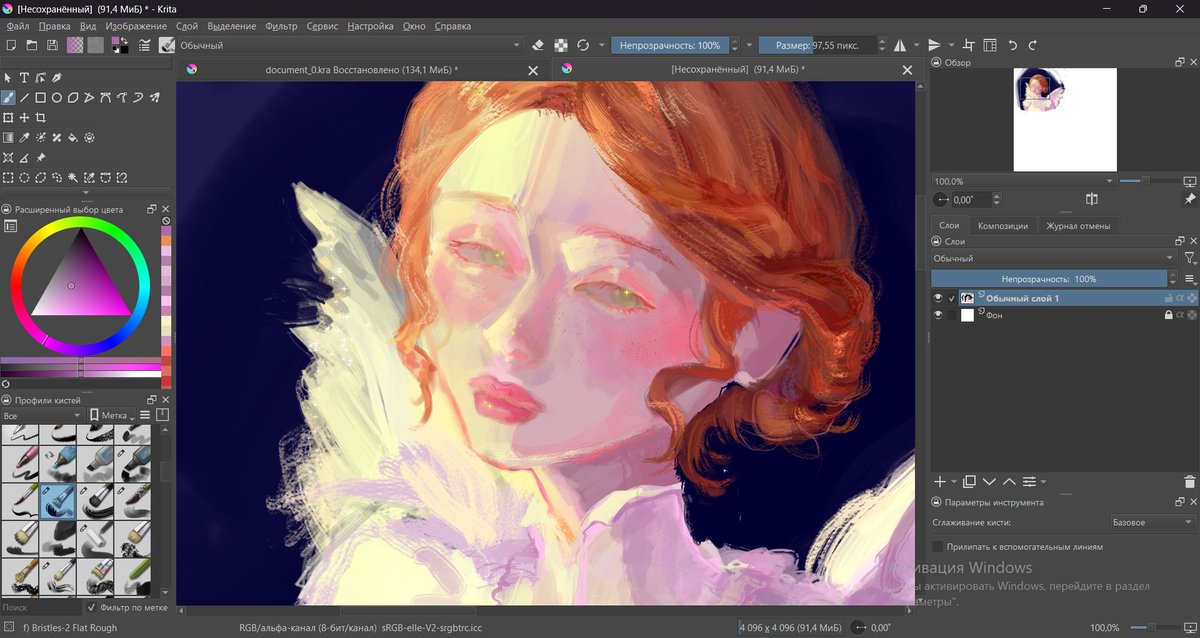The width and height of the screenshot is (1200, 638).
Task: Select the Rectangle shape tool
Action: click(x=41, y=98)
